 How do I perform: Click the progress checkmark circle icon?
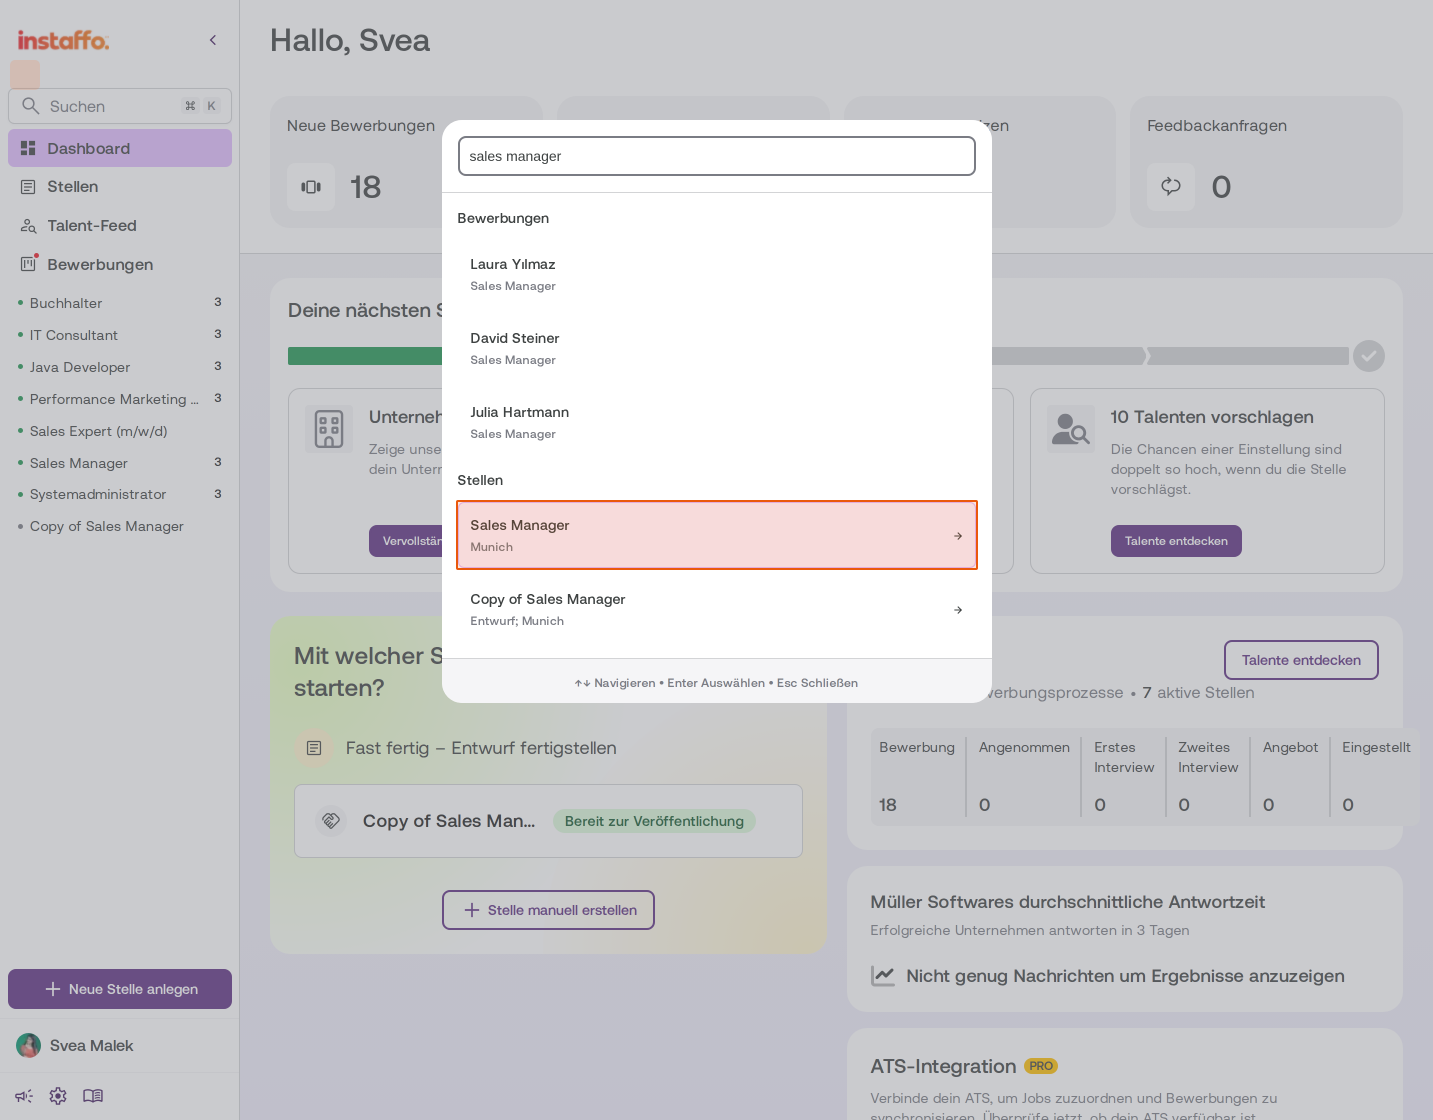(1369, 356)
